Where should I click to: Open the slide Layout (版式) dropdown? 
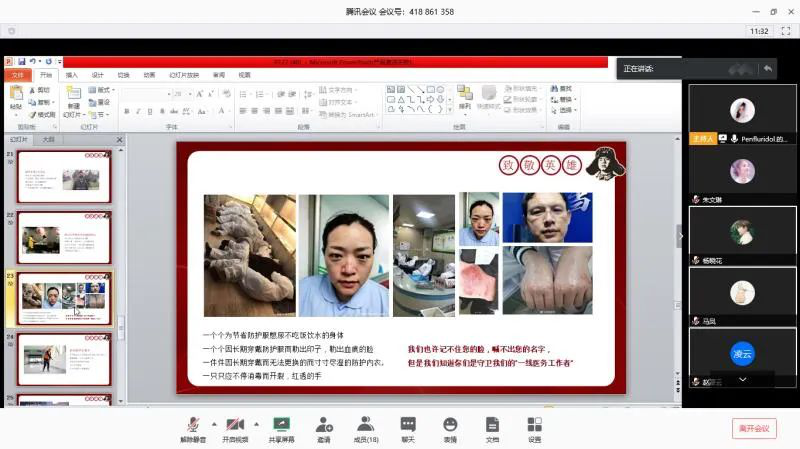coord(102,90)
